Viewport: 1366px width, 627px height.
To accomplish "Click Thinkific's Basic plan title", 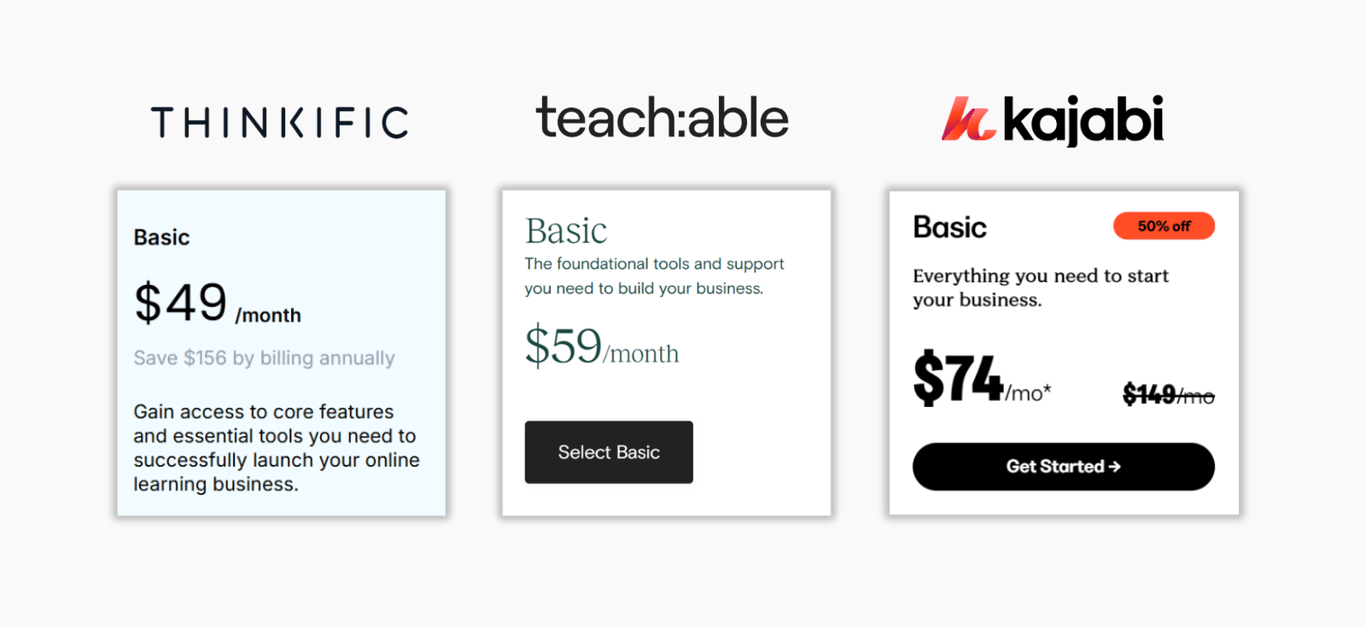I will coord(162,237).
